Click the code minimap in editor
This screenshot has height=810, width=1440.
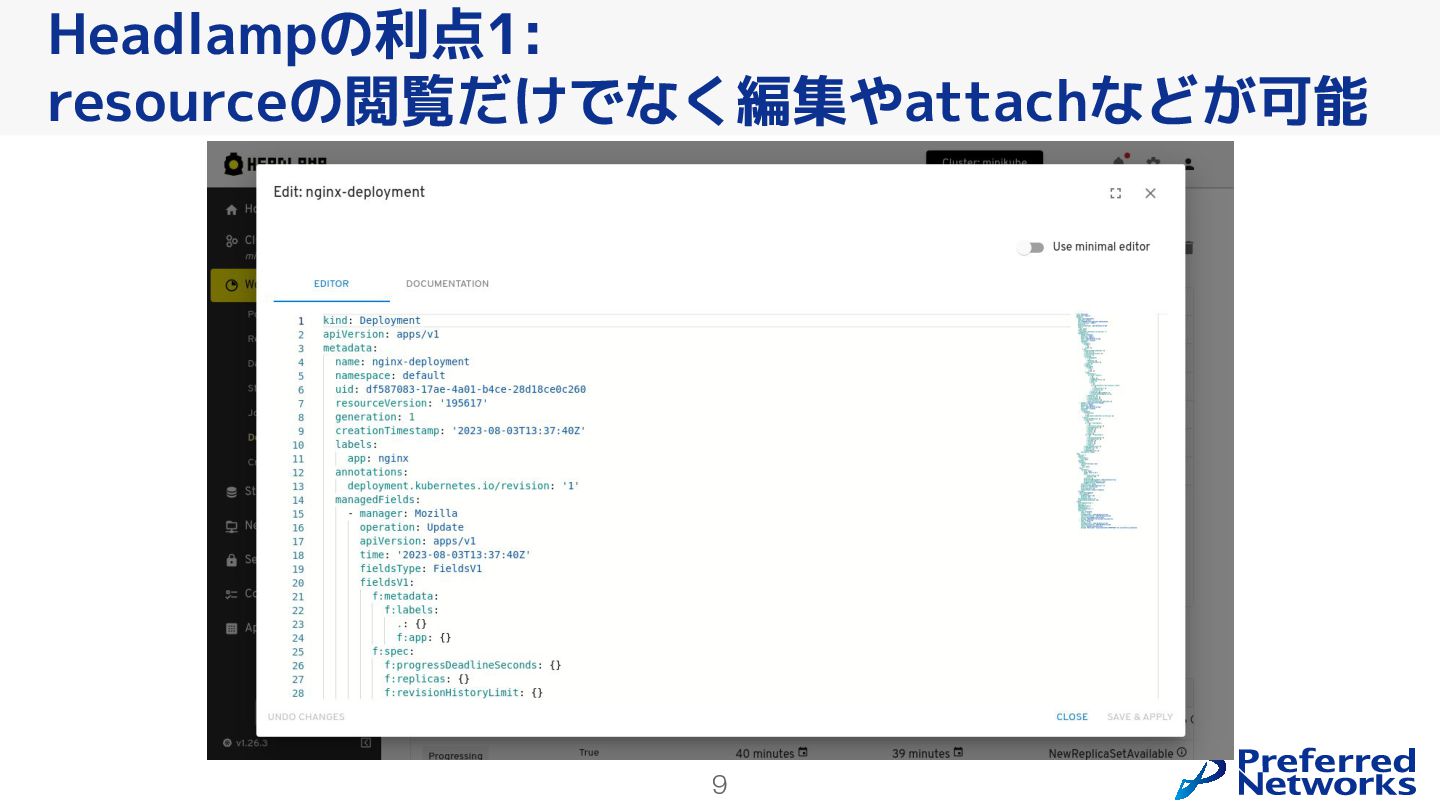click(1108, 421)
